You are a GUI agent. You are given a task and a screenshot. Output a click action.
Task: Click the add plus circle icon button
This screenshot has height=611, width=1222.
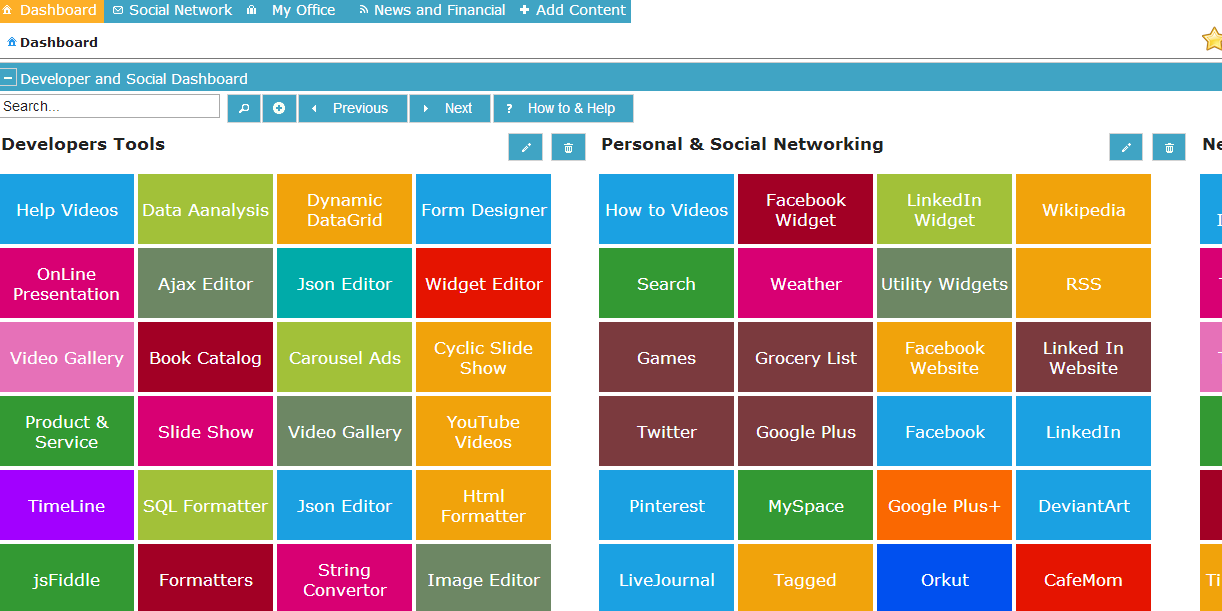tap(279, 108)
